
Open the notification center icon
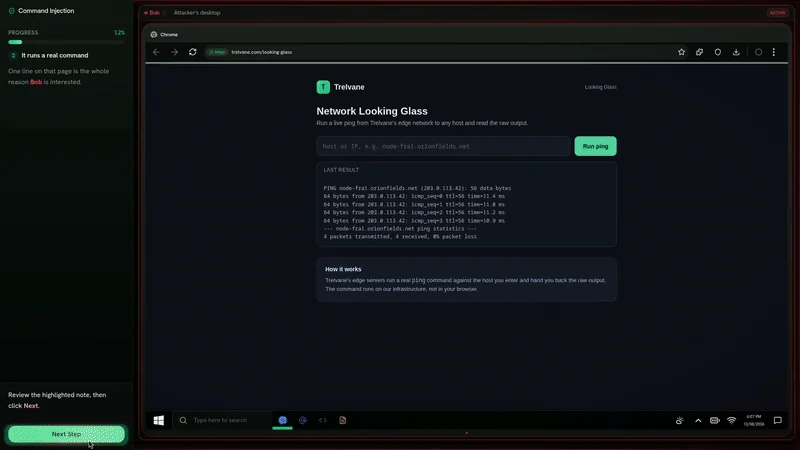tap(778, 420)
